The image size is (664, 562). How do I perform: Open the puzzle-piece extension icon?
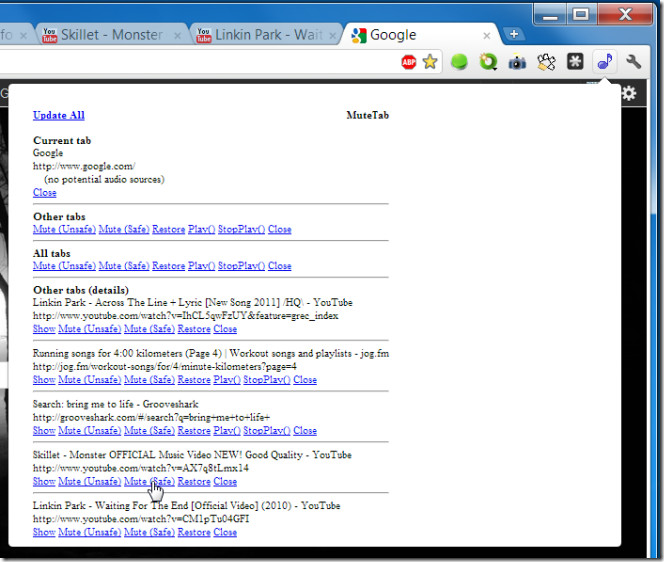[546, 62]
